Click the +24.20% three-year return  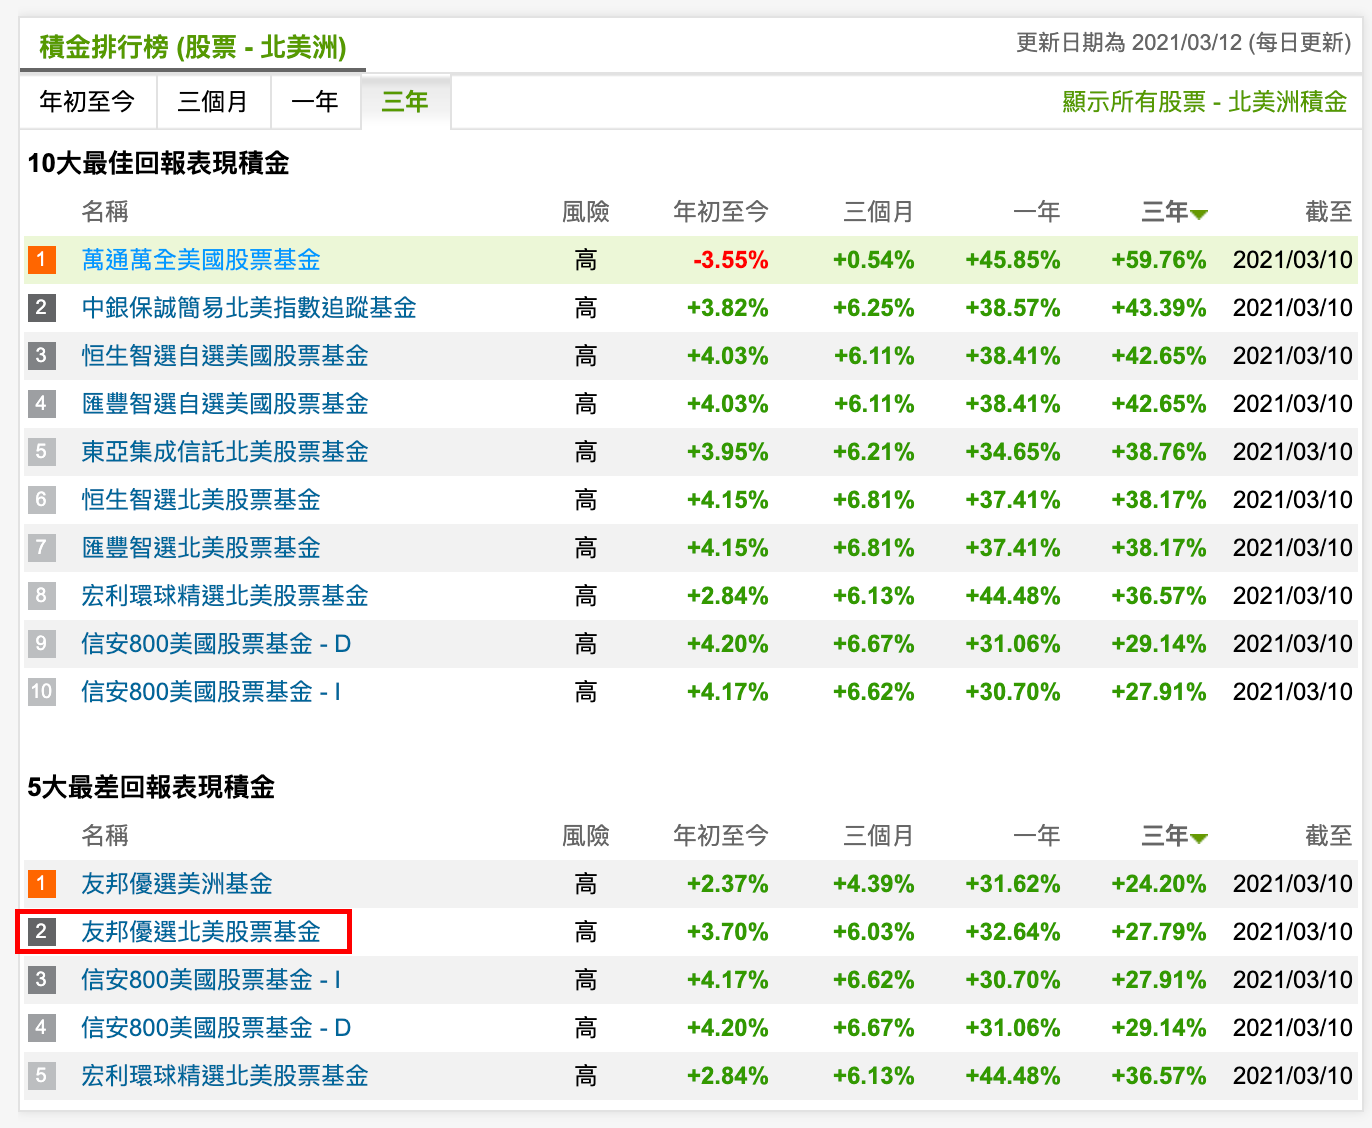1159,884
